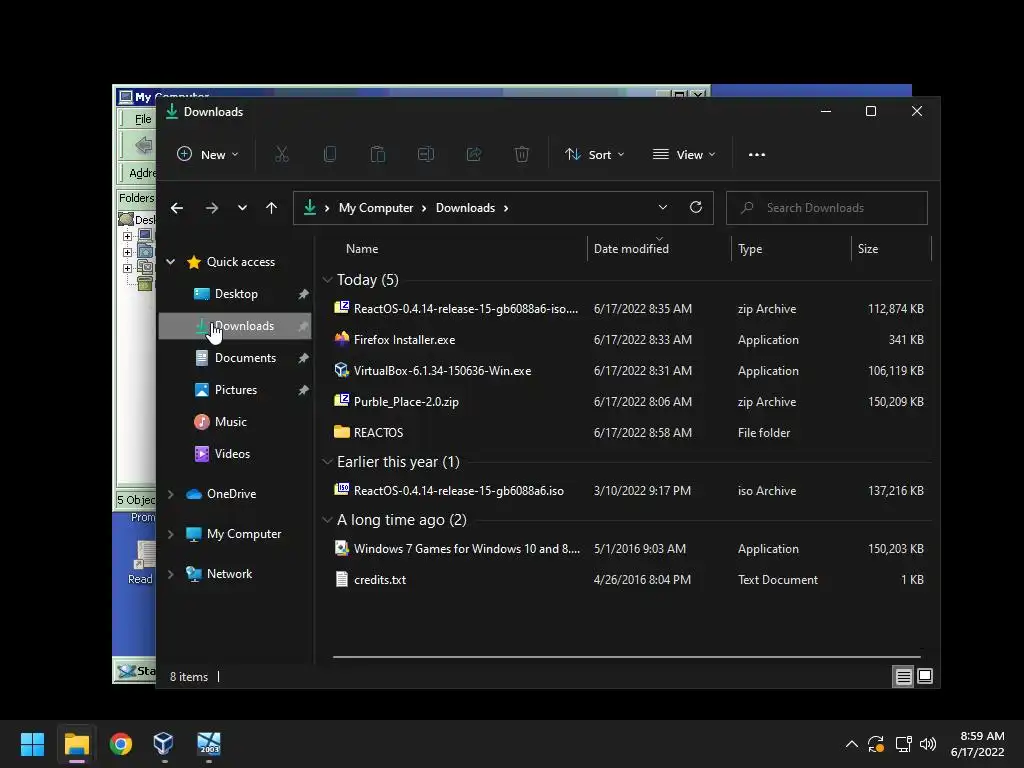Click the update sync tray icon

pyautogui.click(x=876, y=744)
